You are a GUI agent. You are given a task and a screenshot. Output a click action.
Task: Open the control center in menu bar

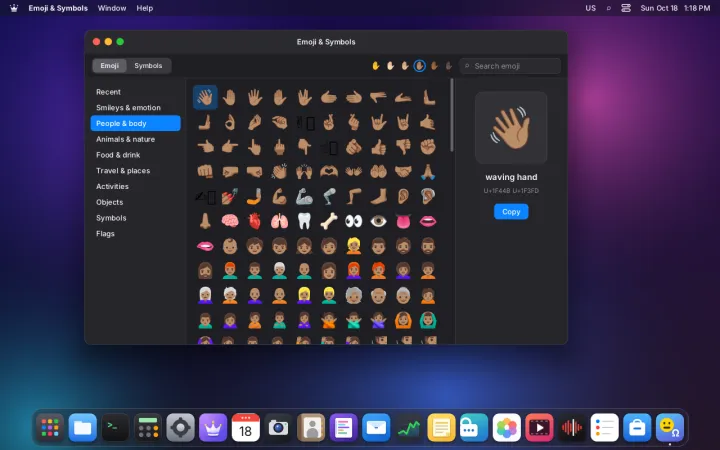coord(626,8)
